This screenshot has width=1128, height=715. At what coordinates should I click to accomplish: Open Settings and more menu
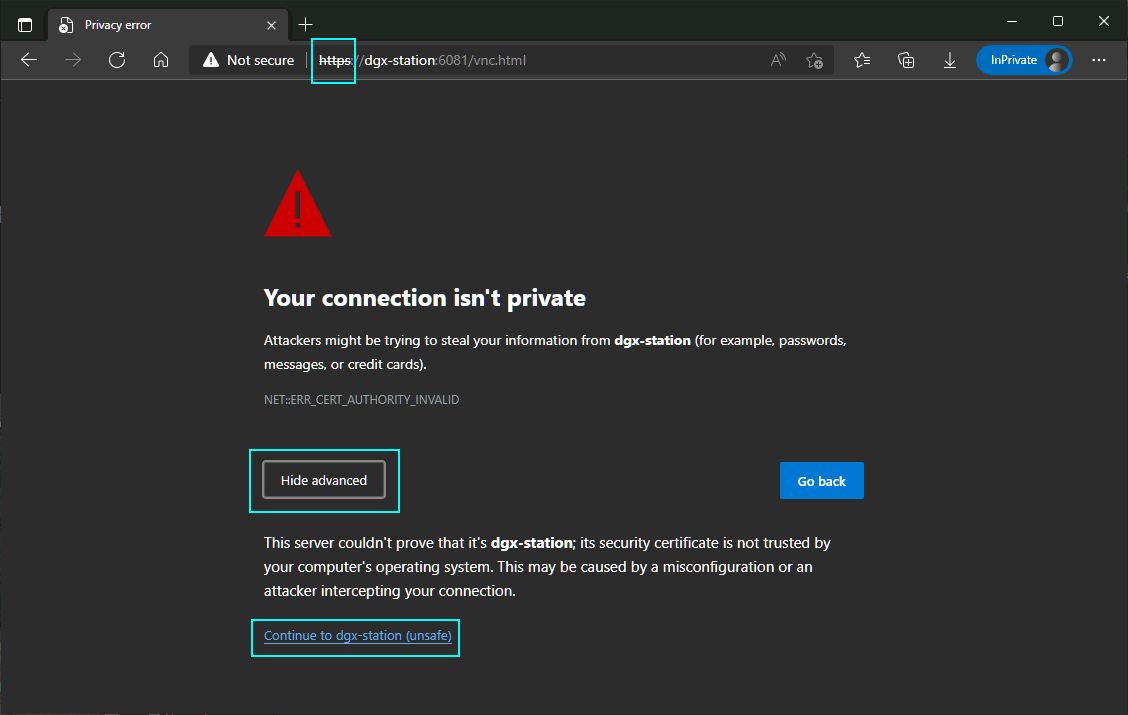tap(1099, 60)
